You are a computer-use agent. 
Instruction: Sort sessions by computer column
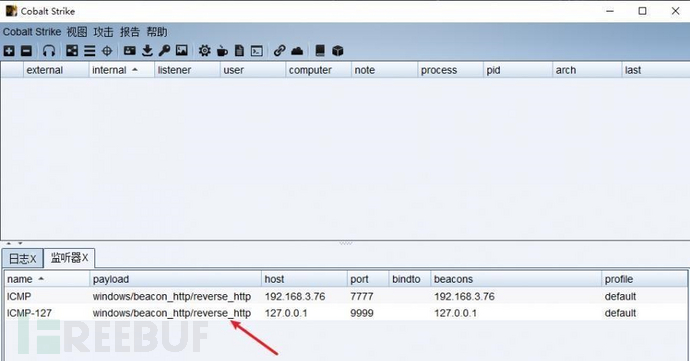pyautogui.click(x=318, y=70)
